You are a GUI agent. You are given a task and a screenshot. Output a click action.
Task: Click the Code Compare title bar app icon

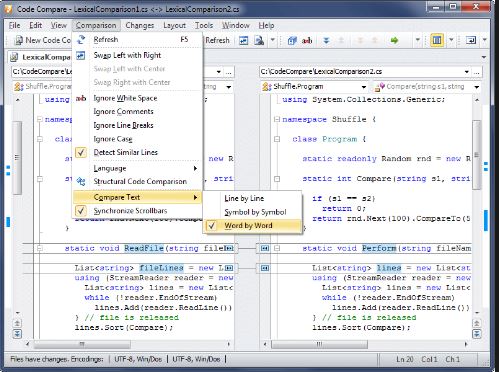pos(9,9)
